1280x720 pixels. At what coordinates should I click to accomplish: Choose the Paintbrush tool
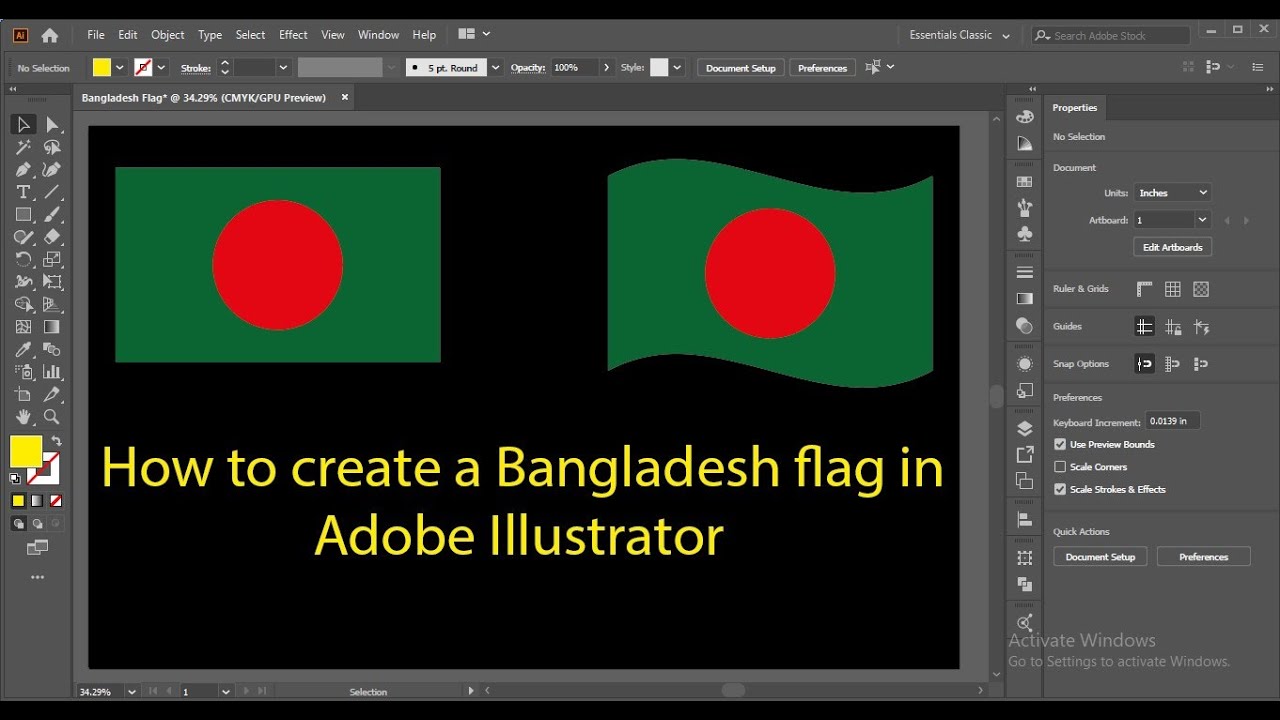[52, 214]
